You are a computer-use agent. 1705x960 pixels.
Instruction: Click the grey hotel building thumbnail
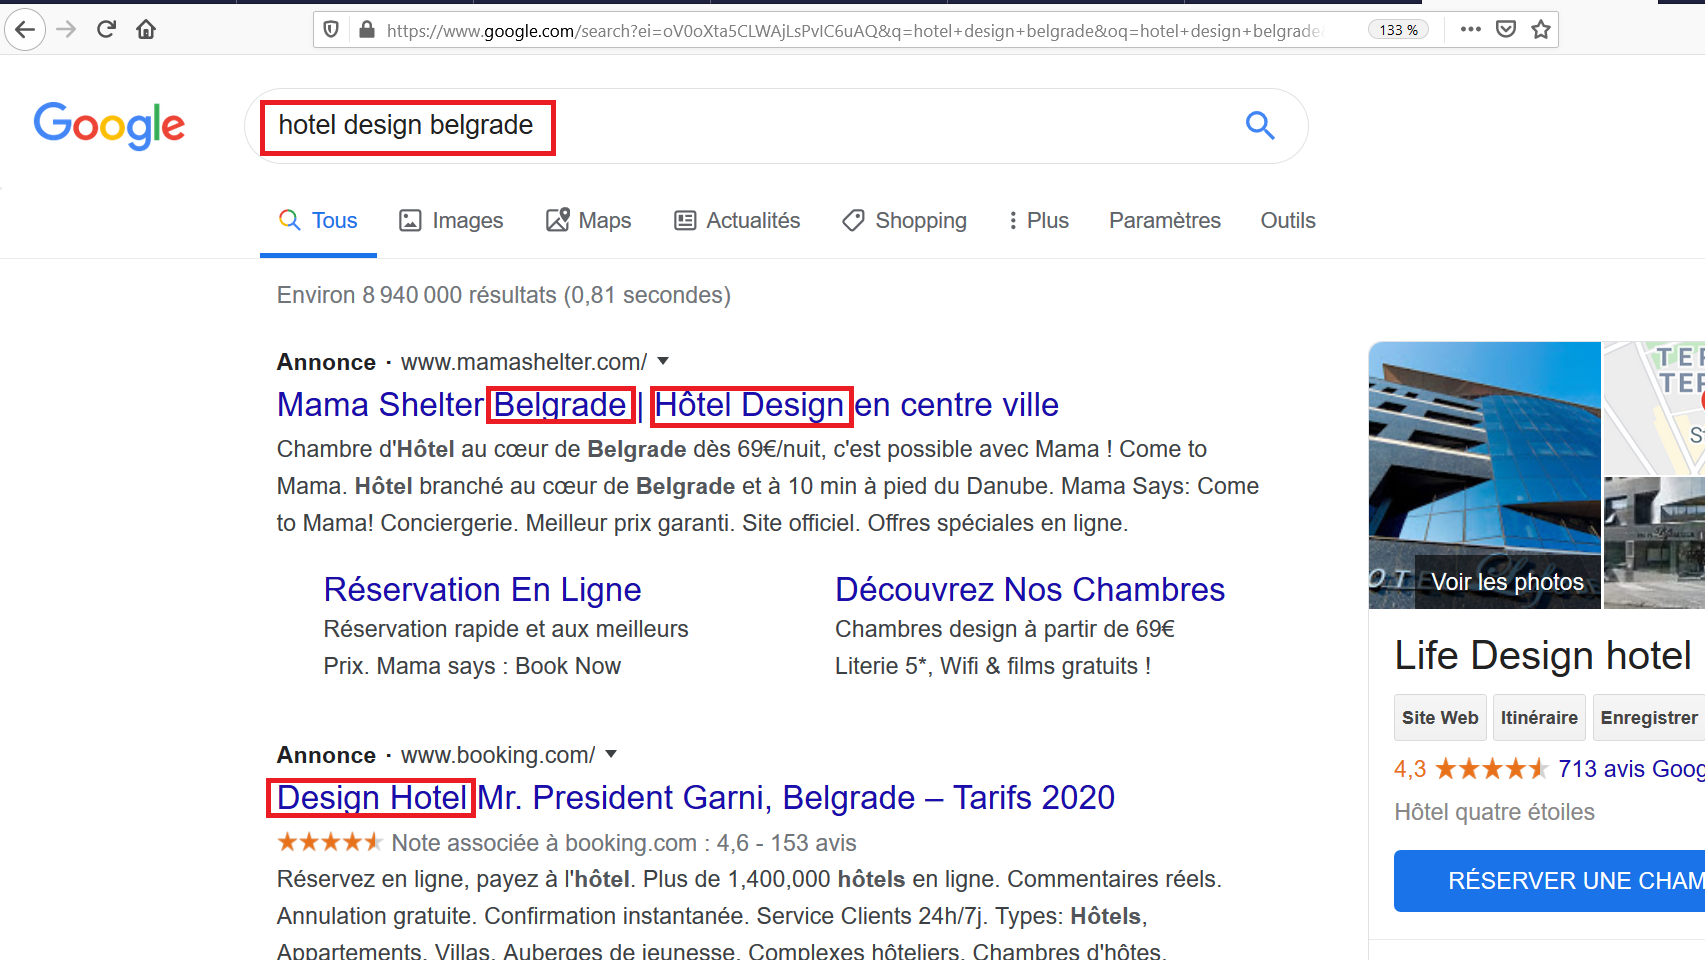tap(1654, 543)
